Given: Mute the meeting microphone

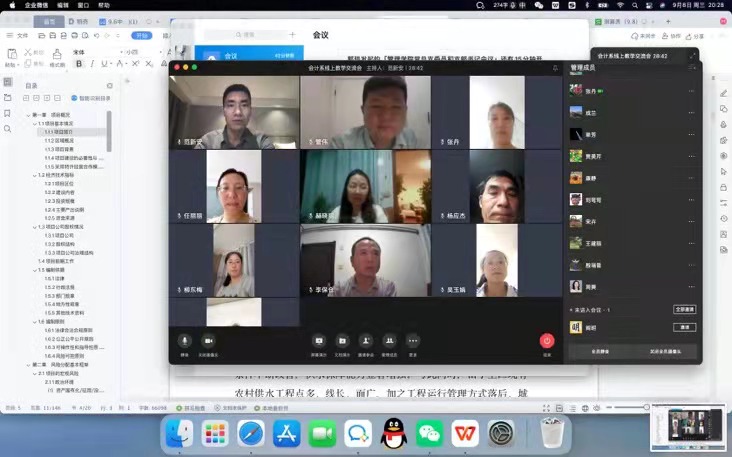Looking at the screenshot, I should coord(184,341).
